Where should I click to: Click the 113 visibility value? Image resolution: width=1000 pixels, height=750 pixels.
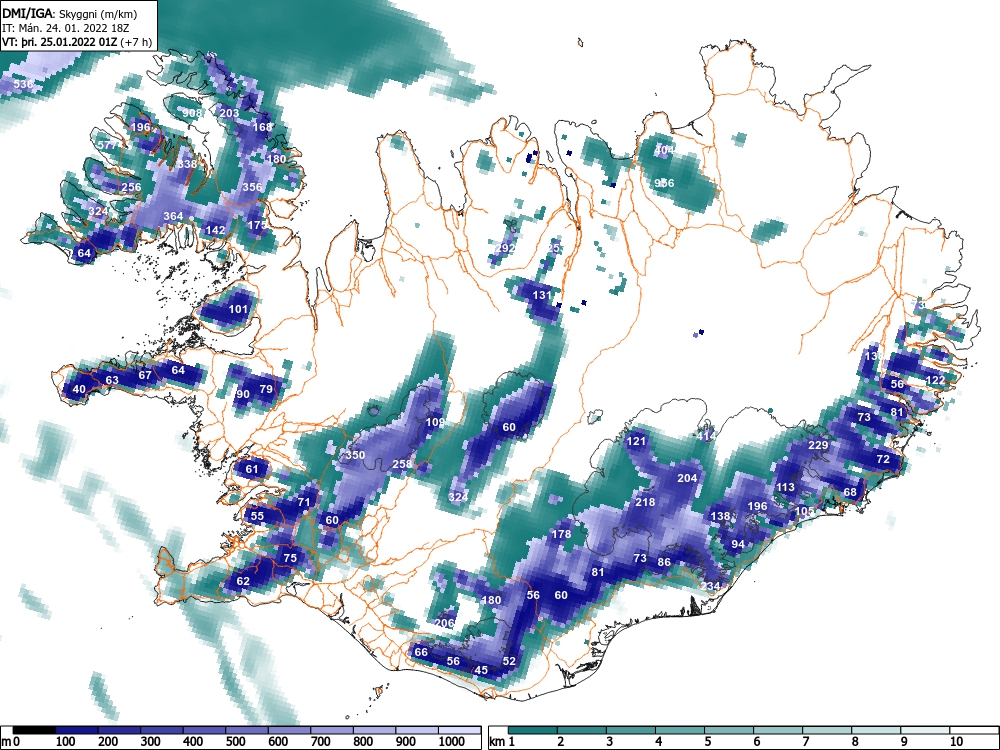pyautogui.click(x=785, y=487)
